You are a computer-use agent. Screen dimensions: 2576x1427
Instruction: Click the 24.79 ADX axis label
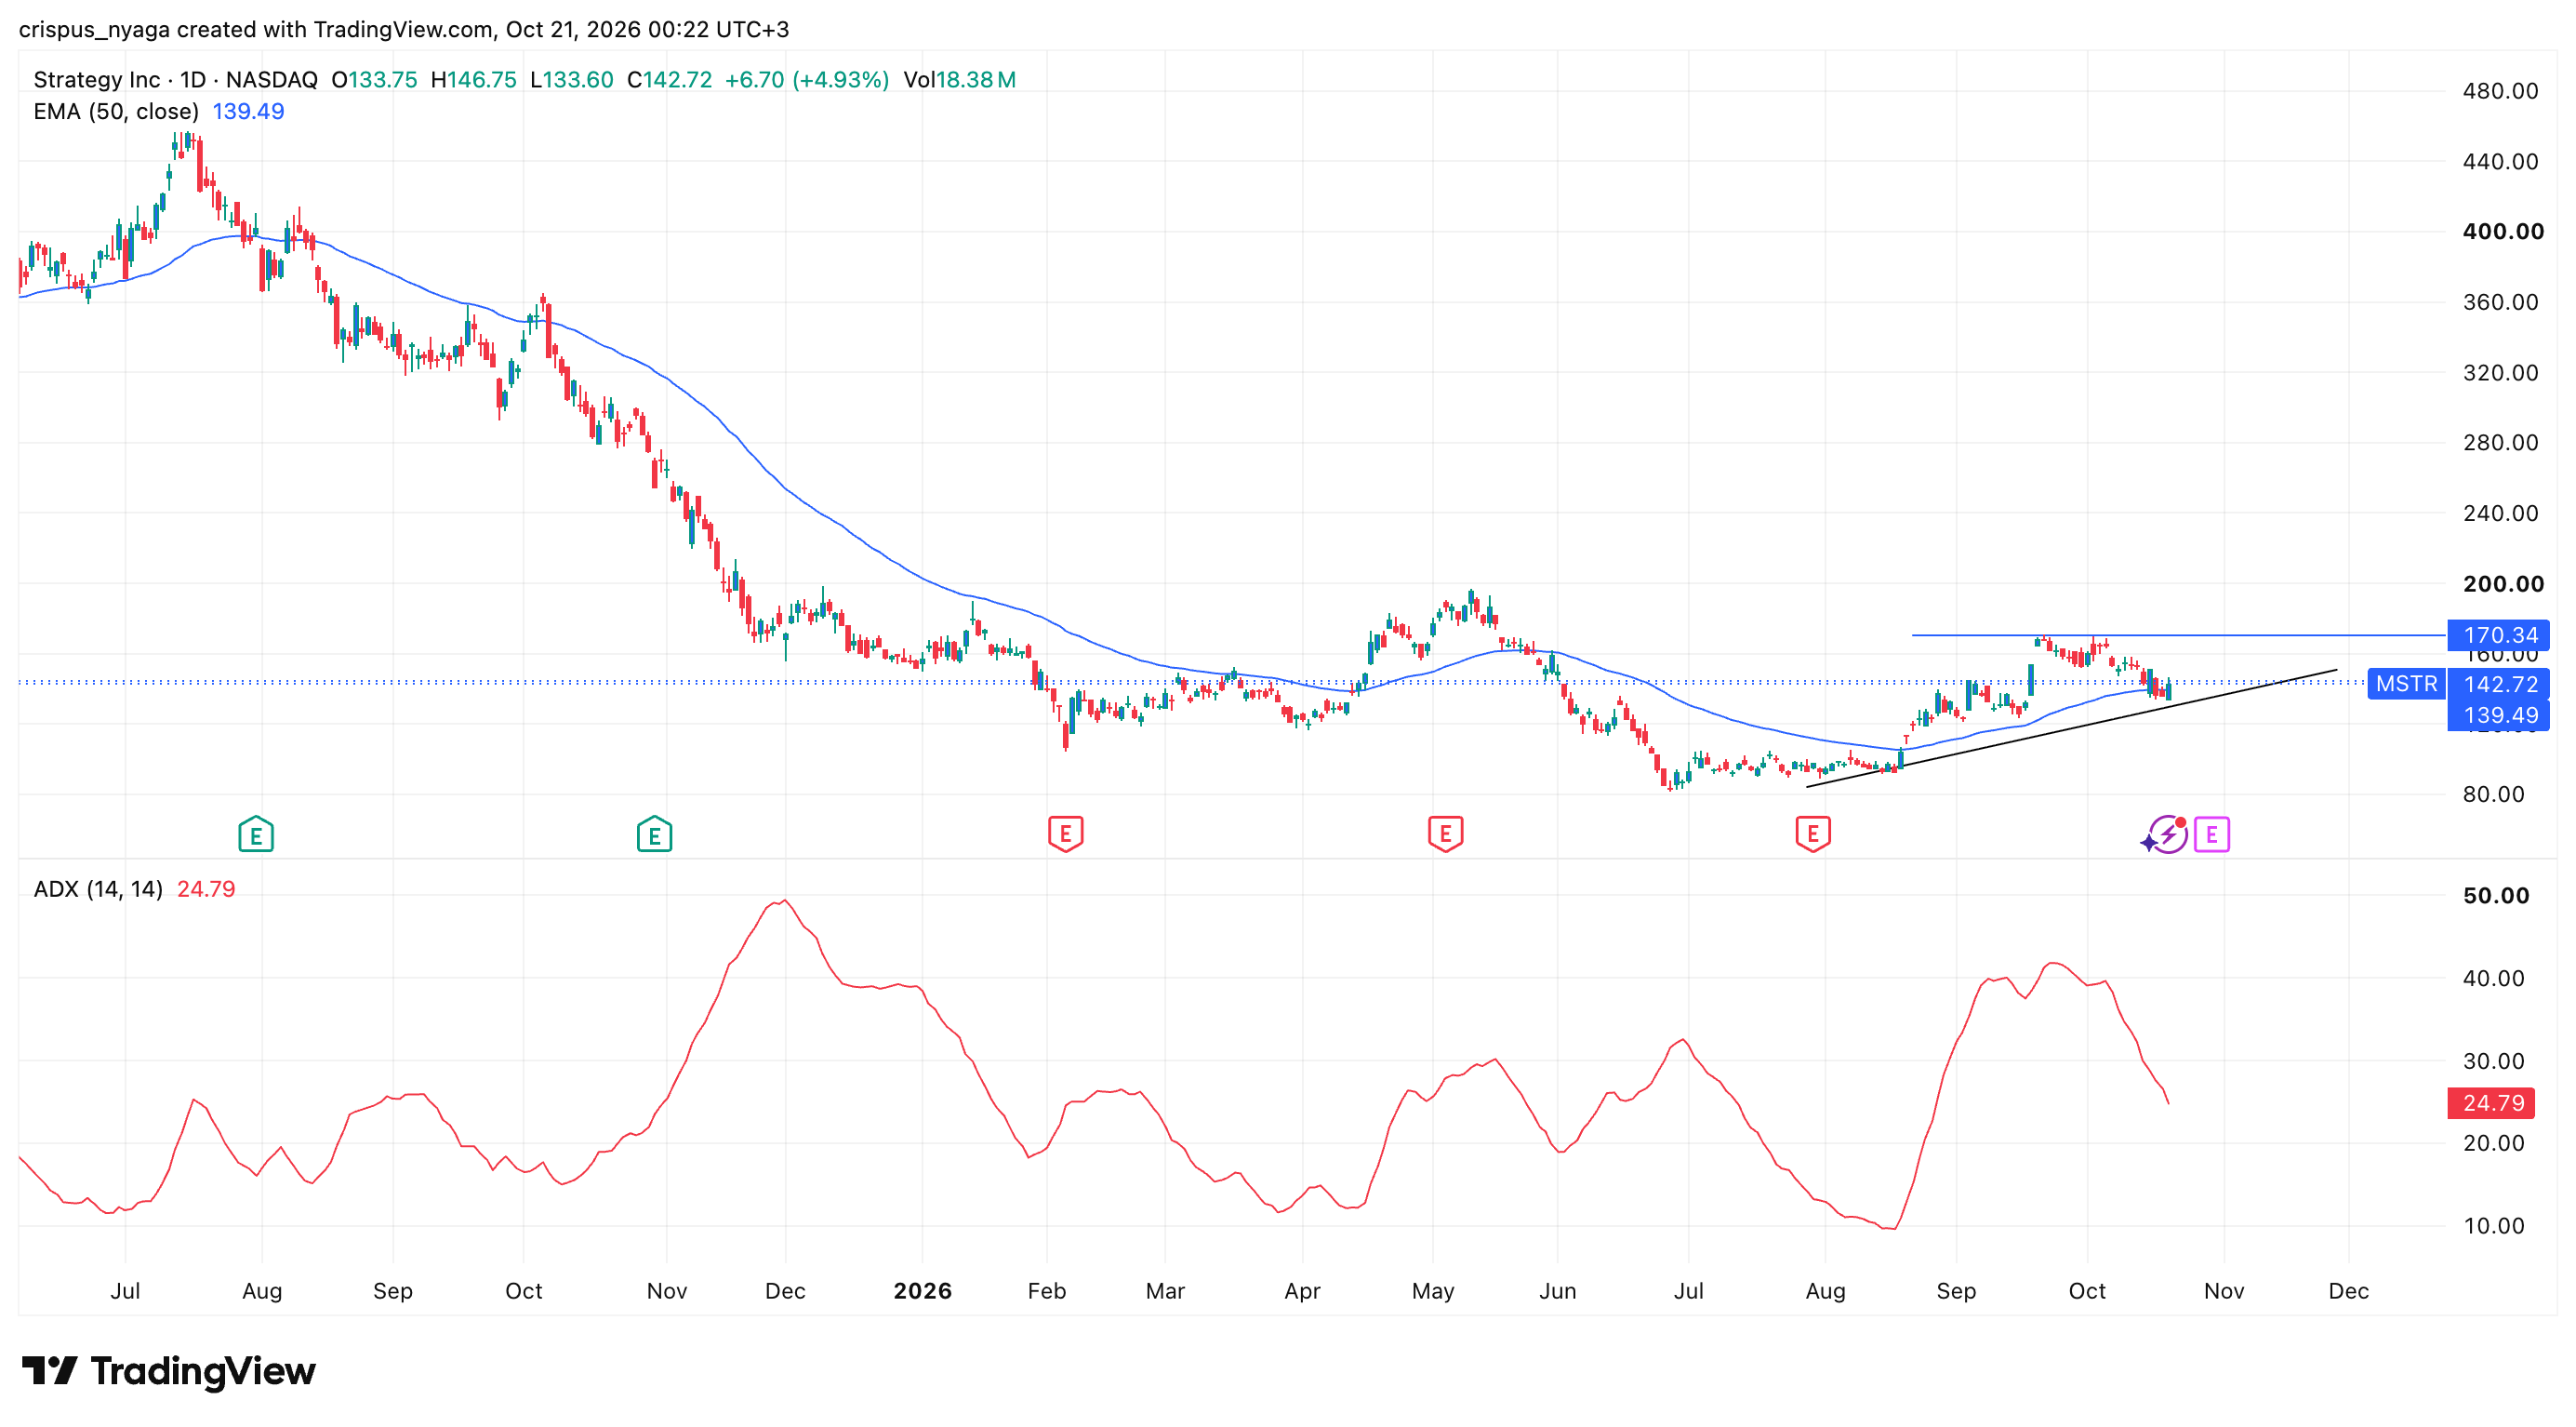coord(2490,1103)
